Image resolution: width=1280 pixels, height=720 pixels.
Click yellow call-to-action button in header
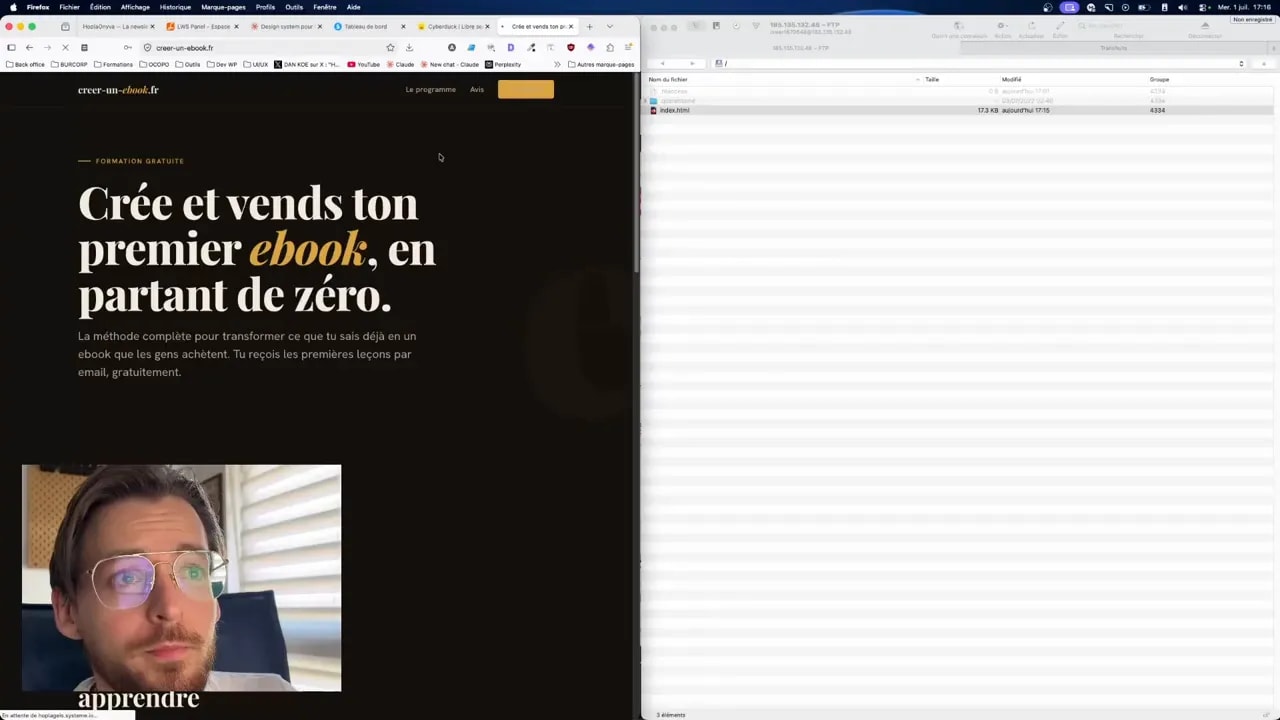[526, 89]
